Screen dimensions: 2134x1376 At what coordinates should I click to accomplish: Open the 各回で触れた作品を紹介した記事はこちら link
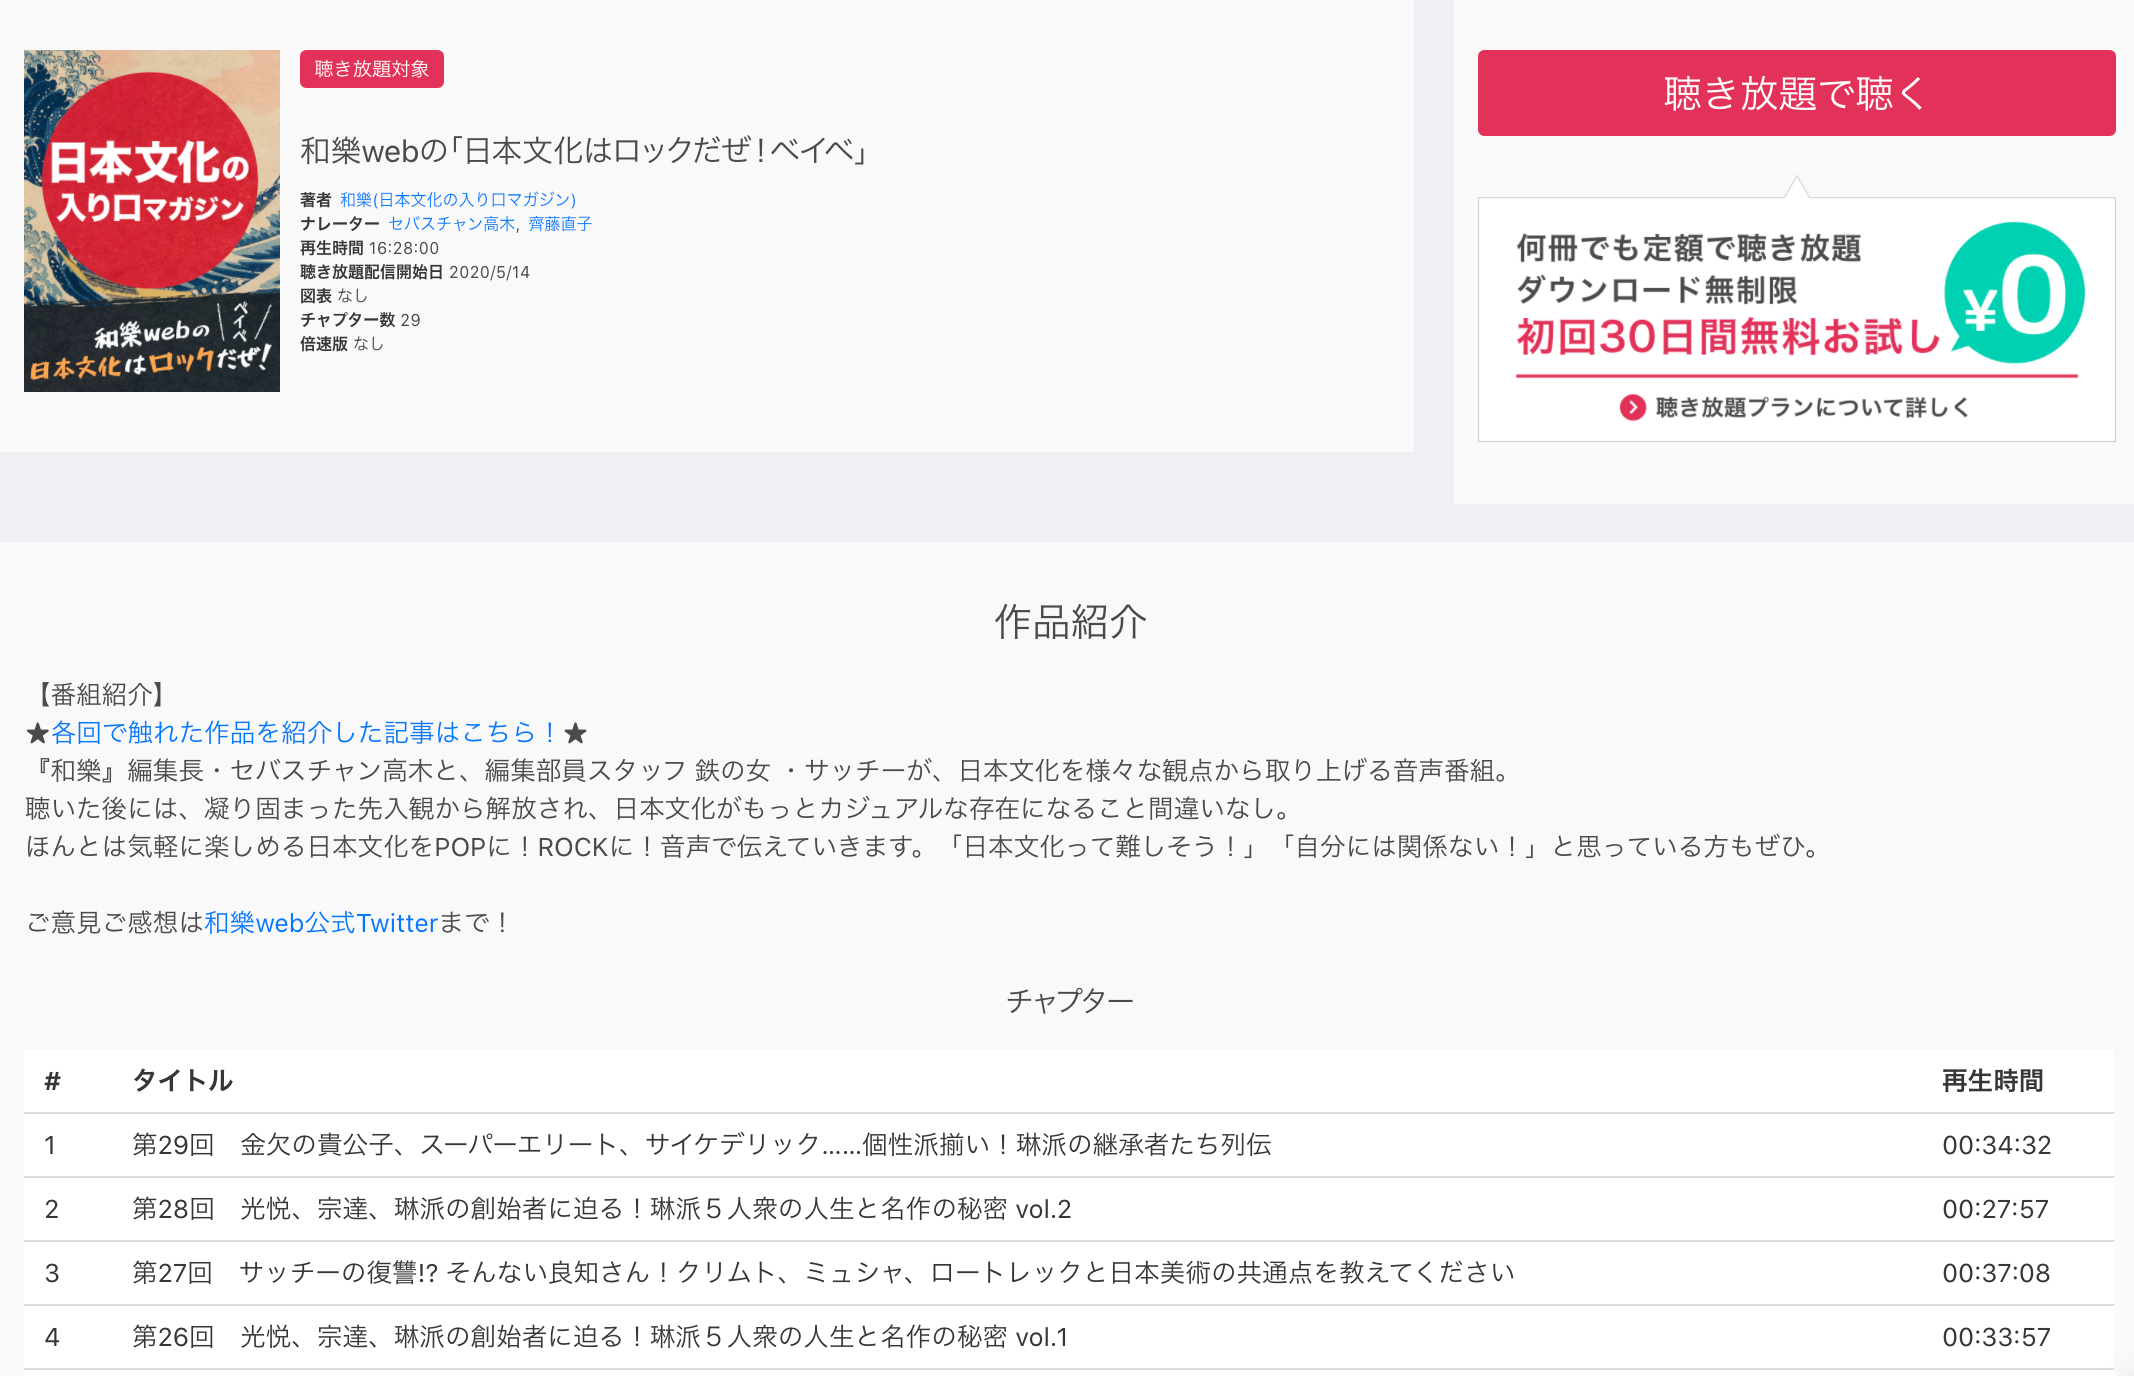tap(305, 732)
